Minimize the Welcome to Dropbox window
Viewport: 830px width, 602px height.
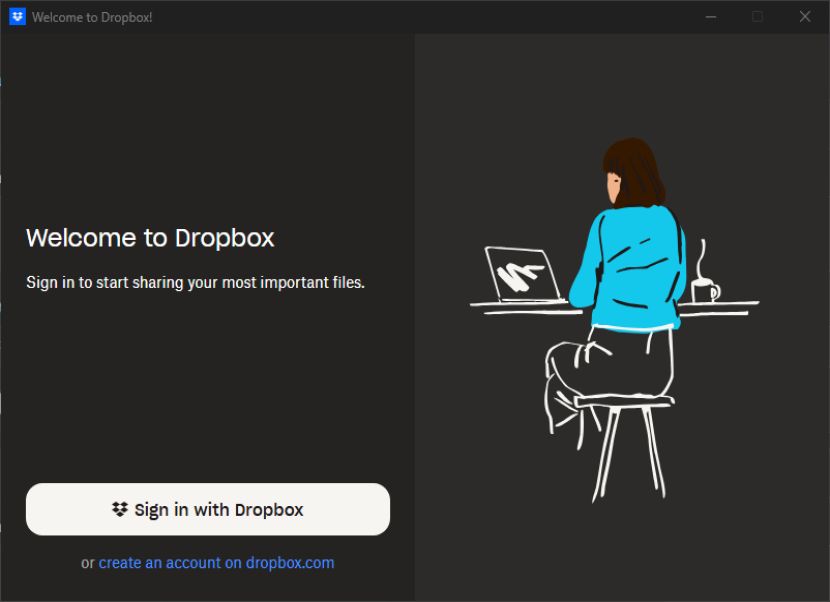pos(711,17)
